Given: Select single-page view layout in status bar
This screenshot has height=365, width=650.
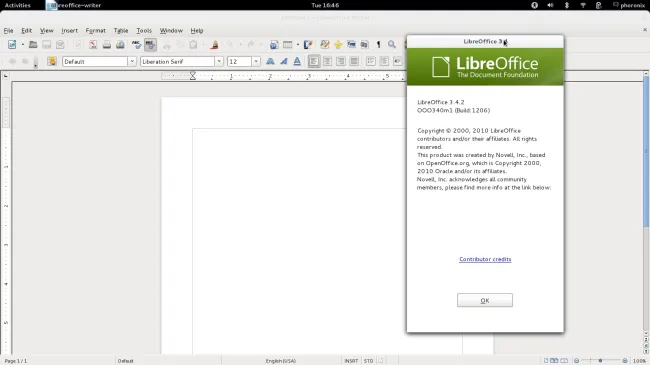Looking at the screenshot, I should 546,360.
